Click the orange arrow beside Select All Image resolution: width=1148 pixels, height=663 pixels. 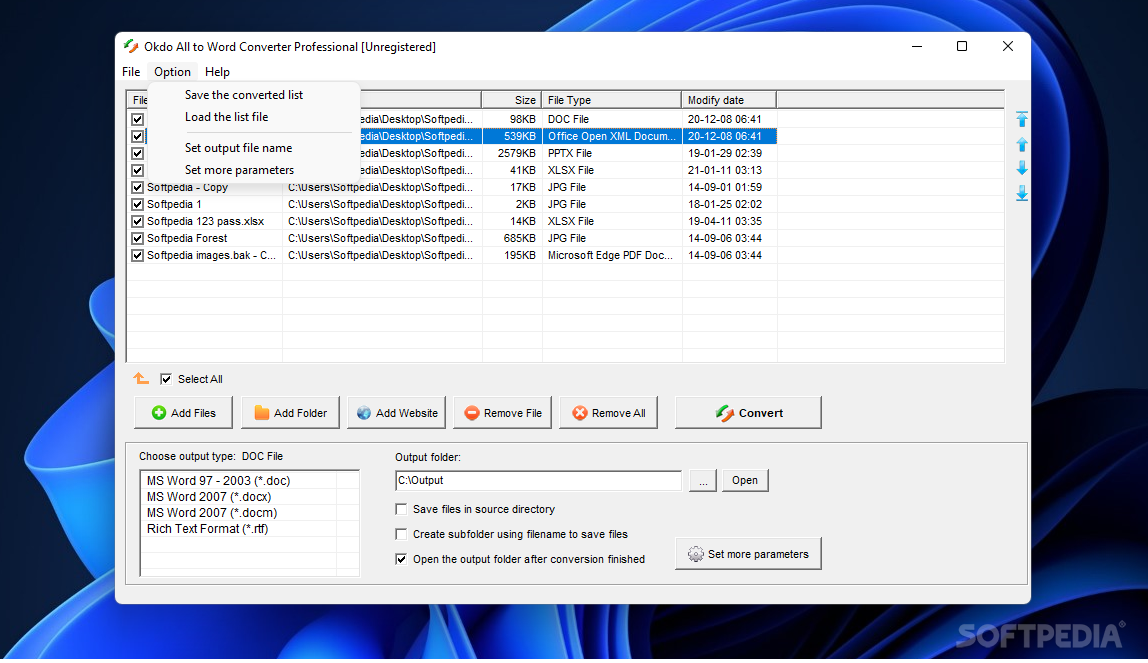pyautogui.click(x=141, y=378)
